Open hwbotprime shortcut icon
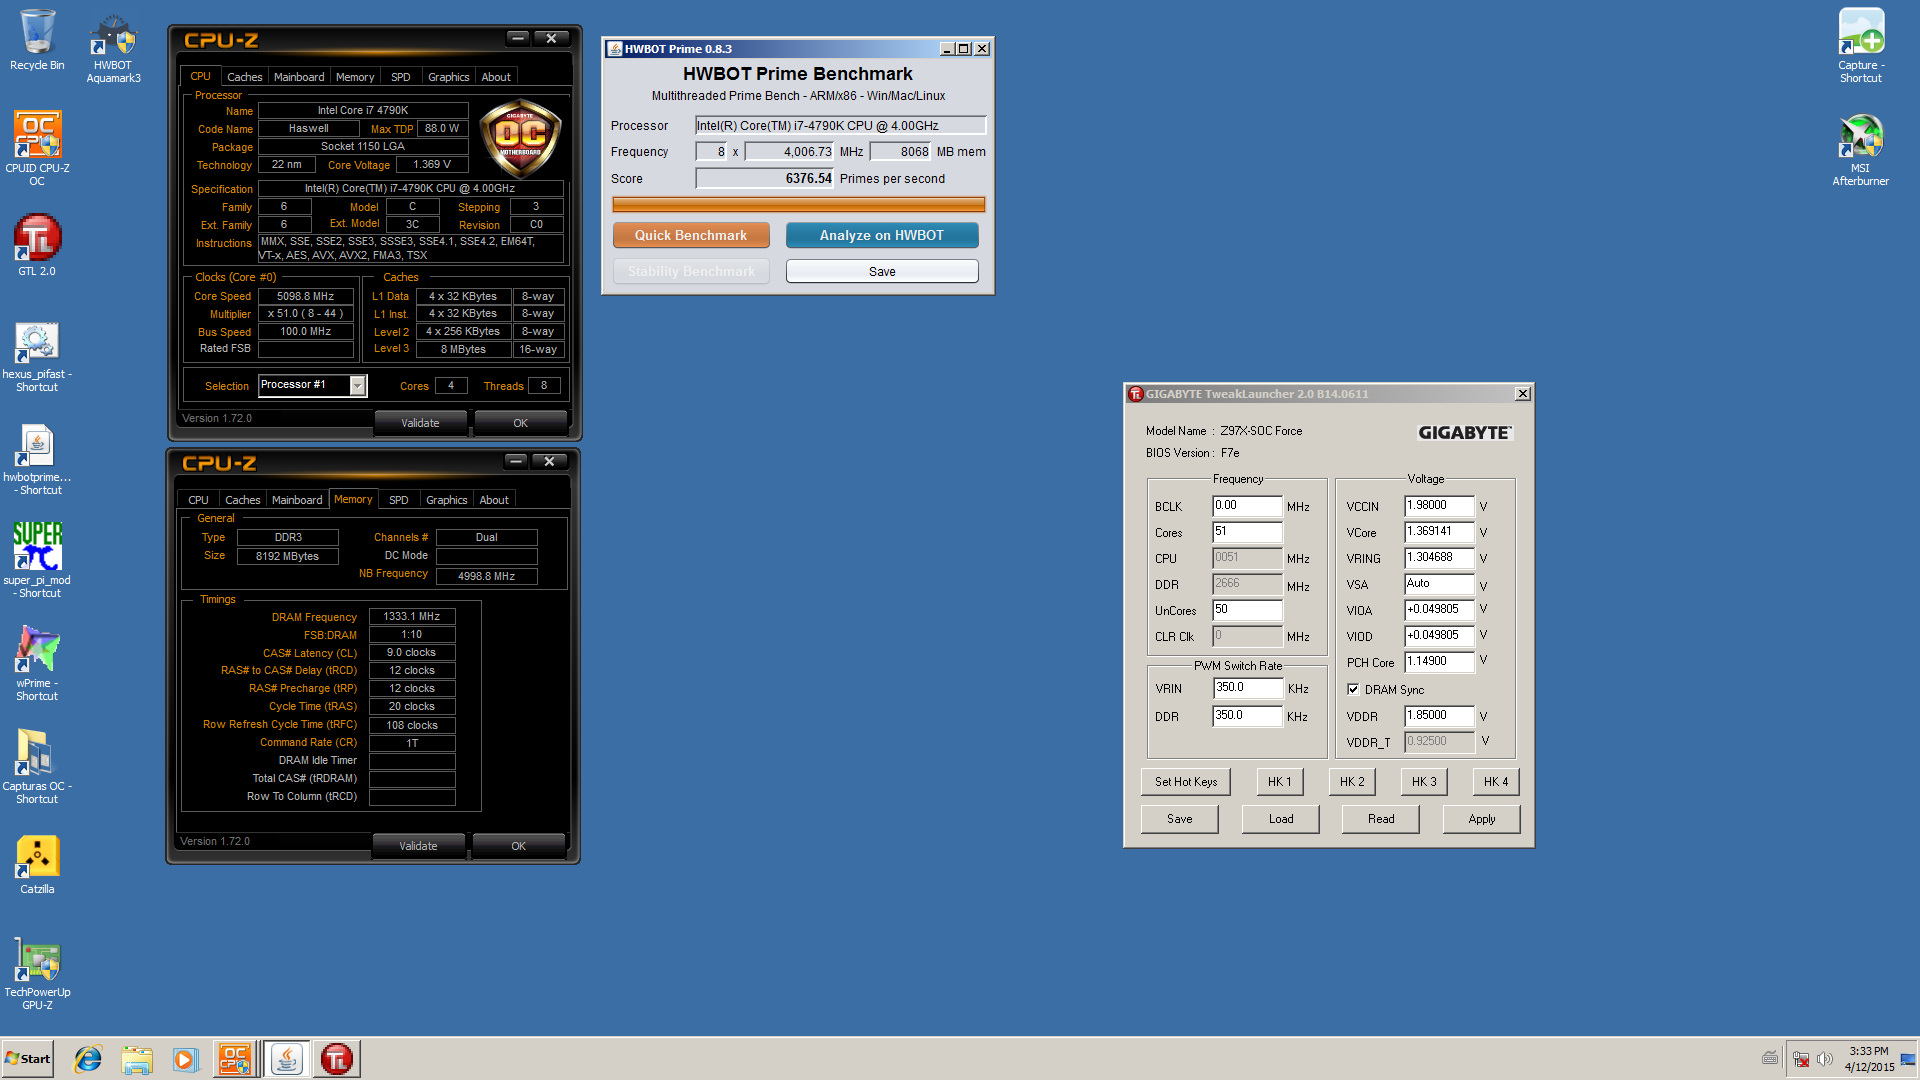 [x=37, y=460]
